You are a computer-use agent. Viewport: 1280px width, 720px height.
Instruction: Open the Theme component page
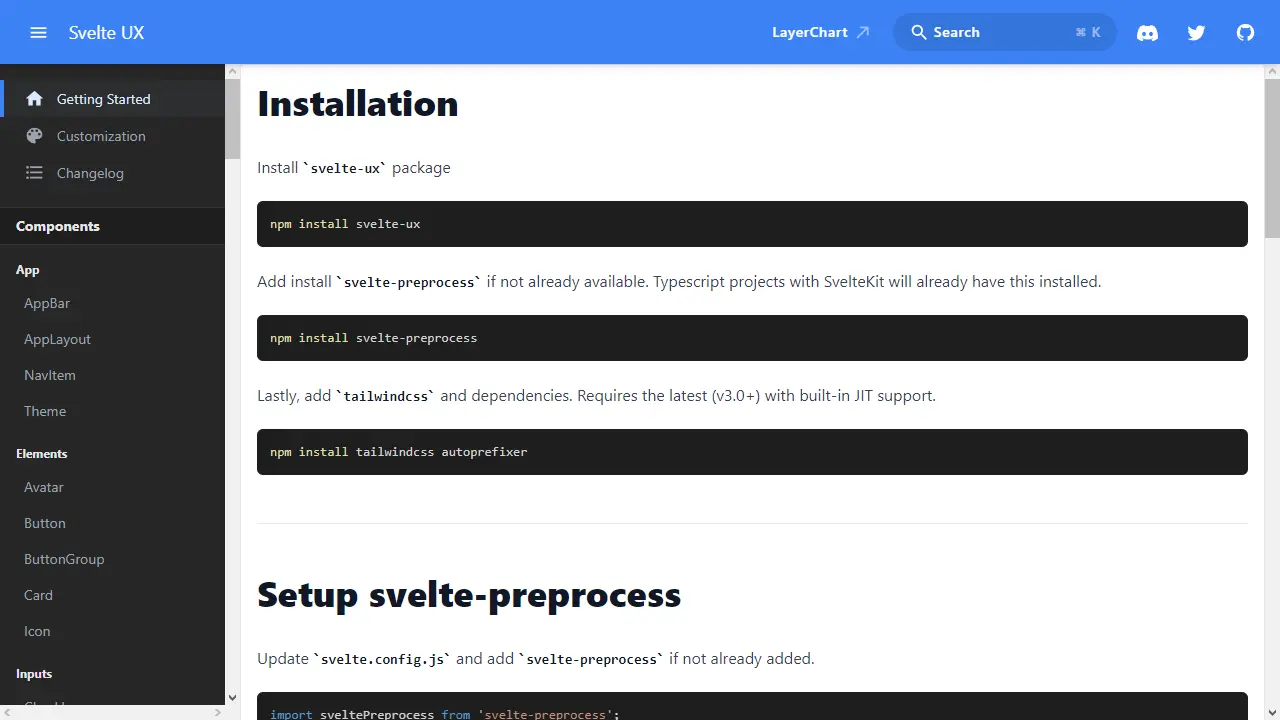[x=45, y=411]
